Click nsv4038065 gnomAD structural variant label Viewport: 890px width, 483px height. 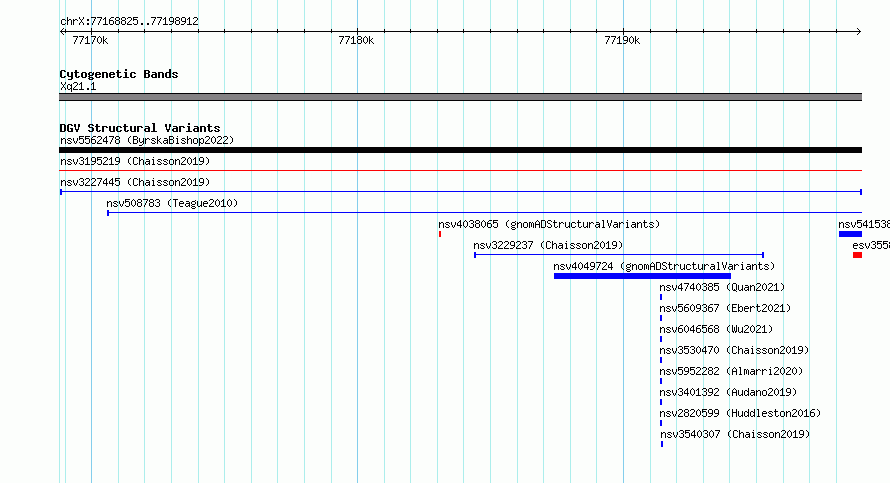pos(549,224)
